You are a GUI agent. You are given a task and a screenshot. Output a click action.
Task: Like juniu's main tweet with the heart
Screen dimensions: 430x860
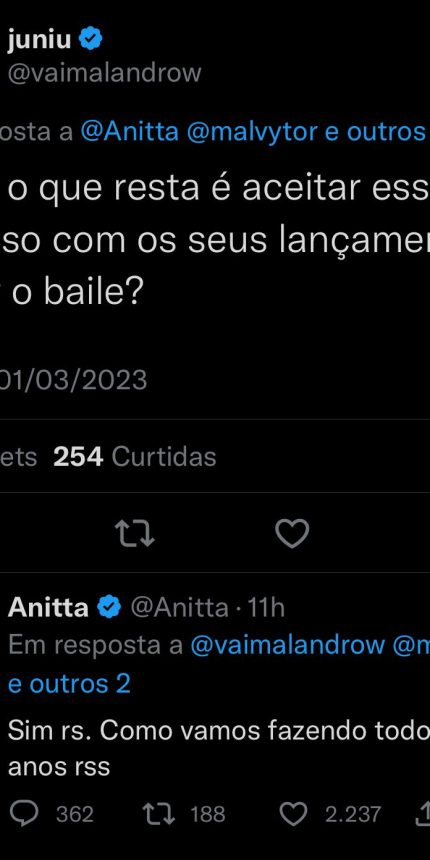[x=292, y=534]
